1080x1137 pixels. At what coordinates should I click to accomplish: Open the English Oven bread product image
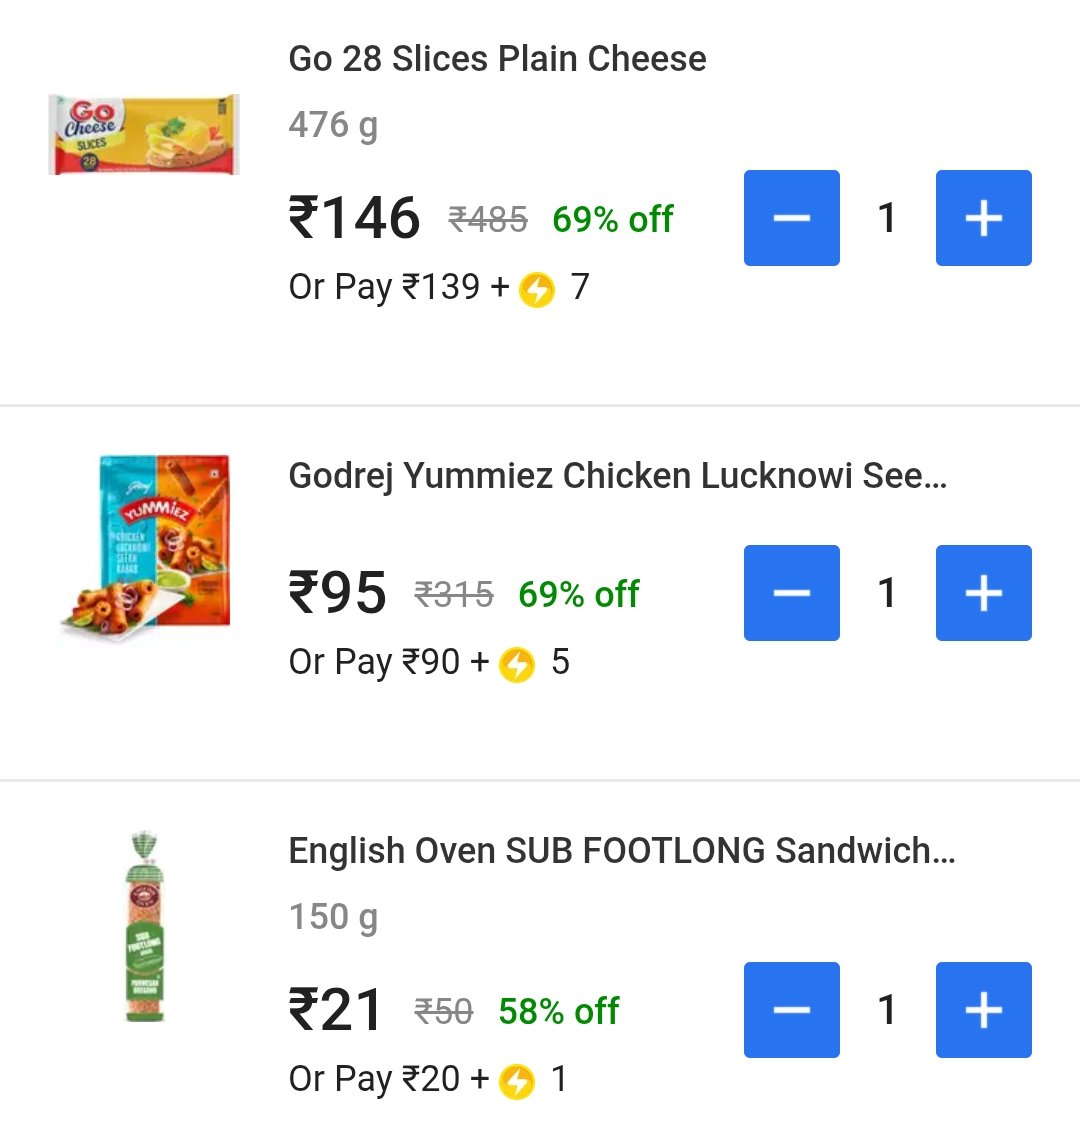[x=145, y=927]
